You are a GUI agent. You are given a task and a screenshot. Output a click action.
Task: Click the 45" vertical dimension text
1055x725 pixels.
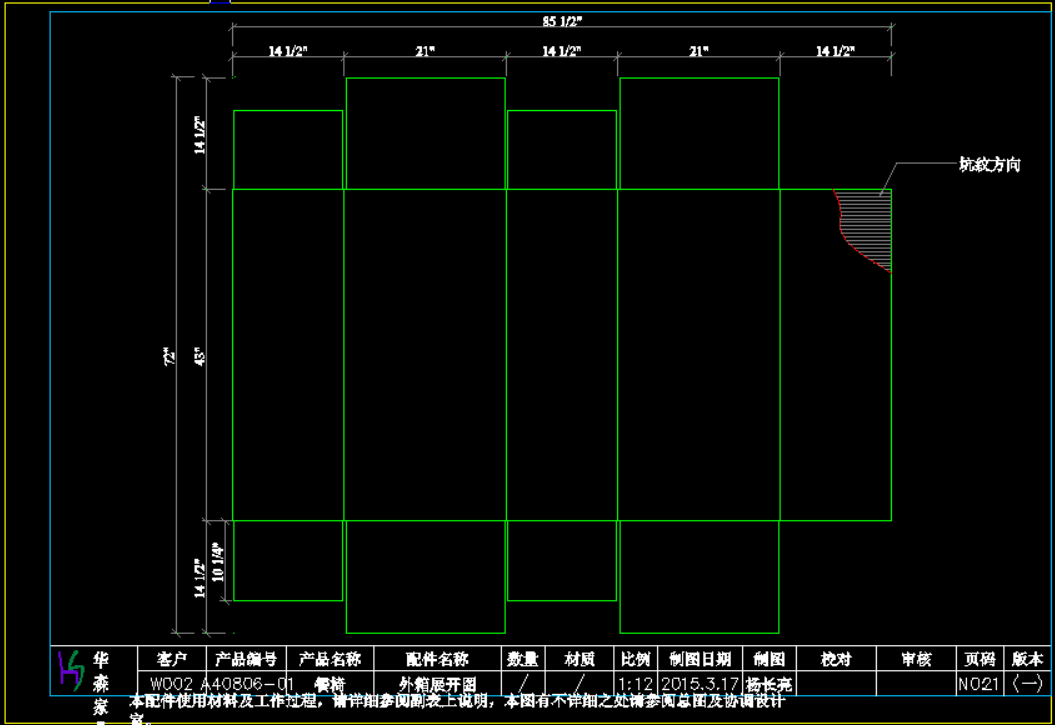[199, 355]
